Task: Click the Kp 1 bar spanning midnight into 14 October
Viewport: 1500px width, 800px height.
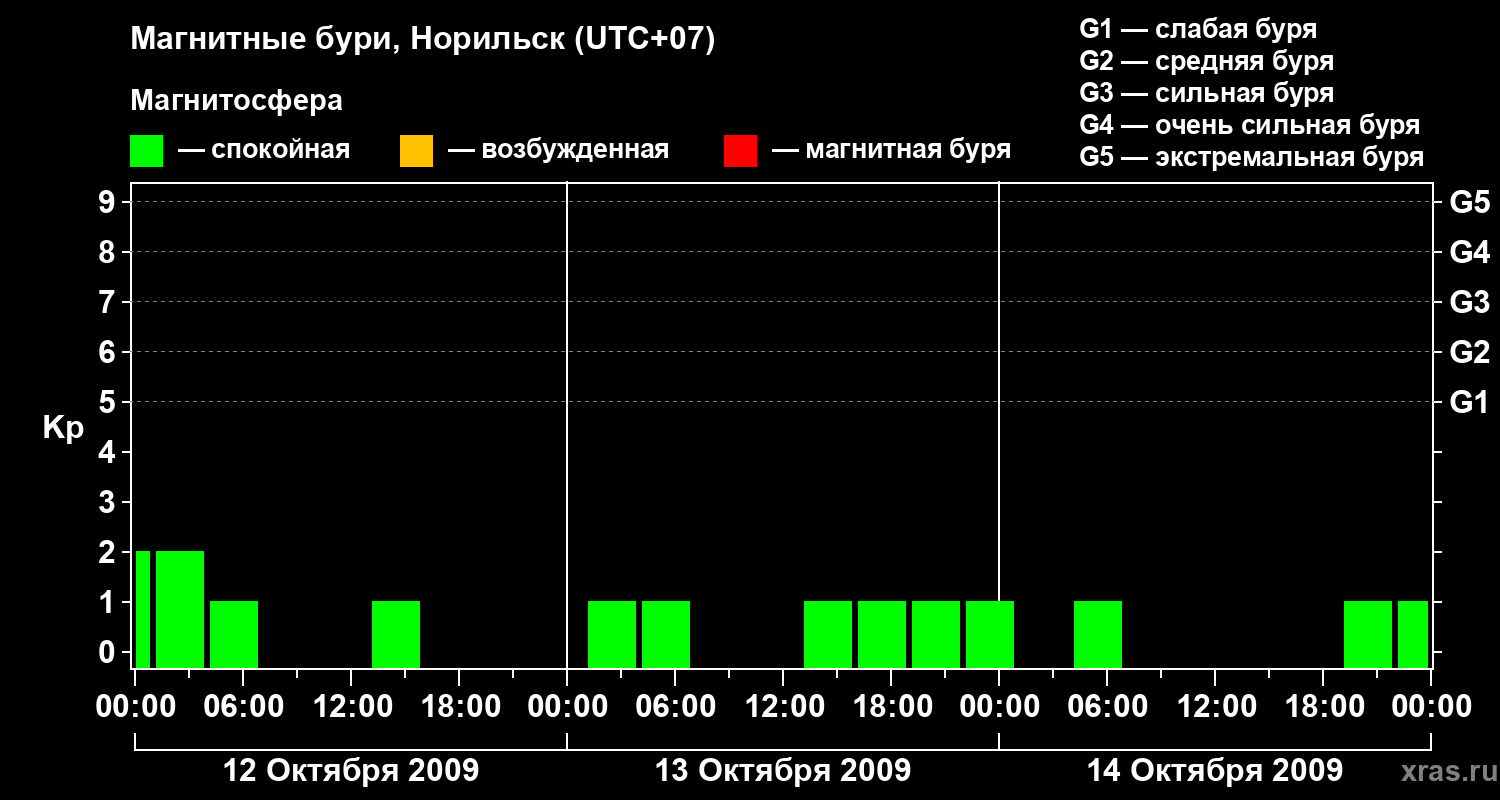Action: [990, 634]
